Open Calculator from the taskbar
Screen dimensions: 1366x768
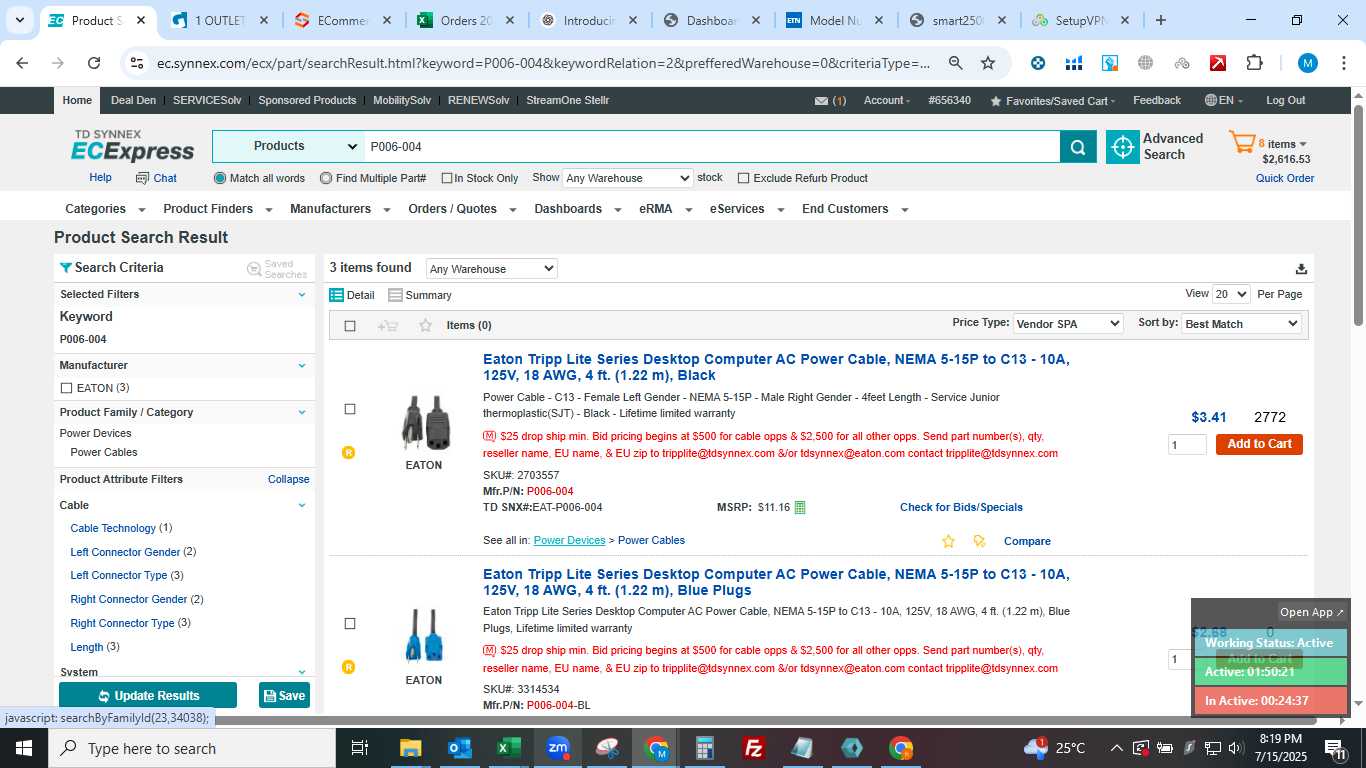pos(706,748)
